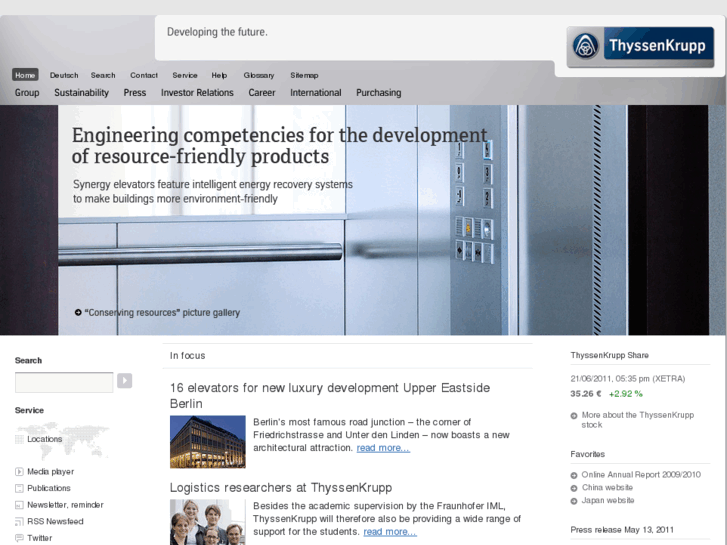Select the Home menu item
This screenshot has width=727, height=545.
25,75
